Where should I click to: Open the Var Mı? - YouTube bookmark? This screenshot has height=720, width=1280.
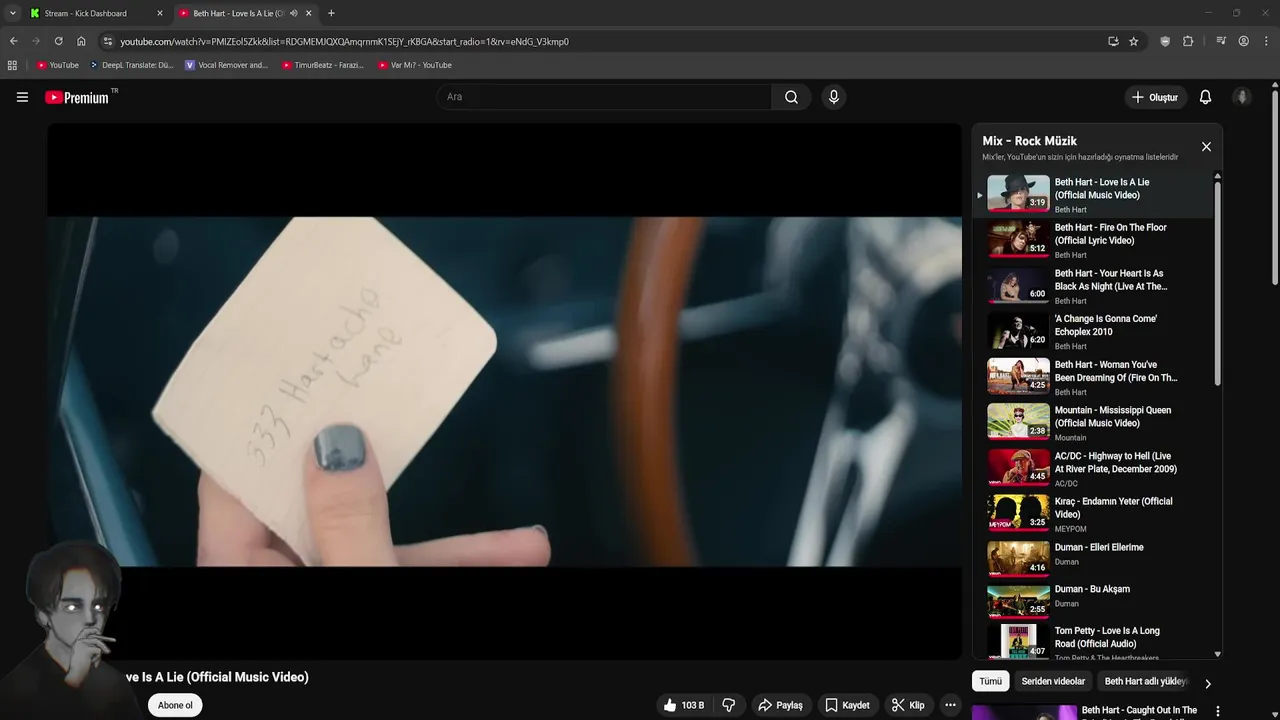415,65
